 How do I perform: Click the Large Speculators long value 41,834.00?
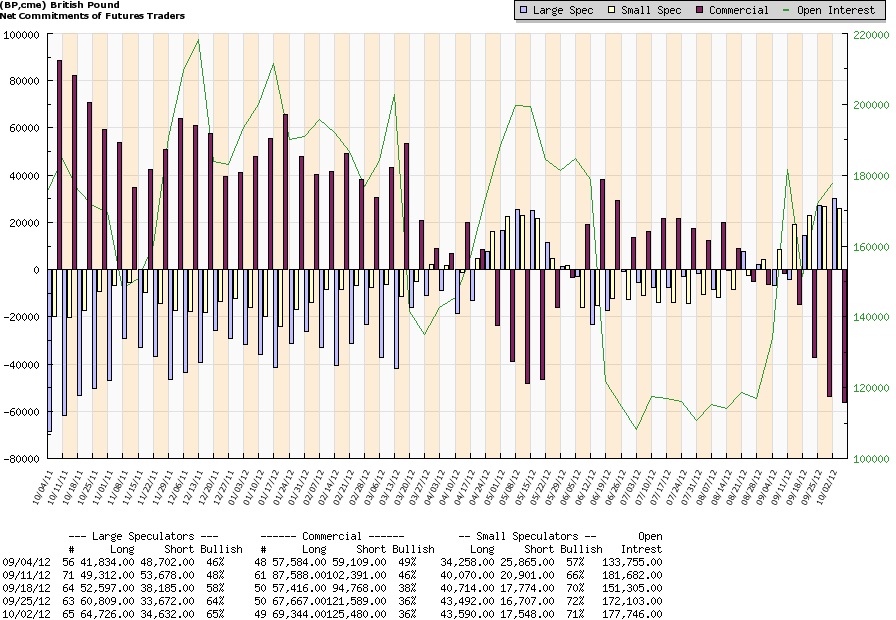pos(107,562)
